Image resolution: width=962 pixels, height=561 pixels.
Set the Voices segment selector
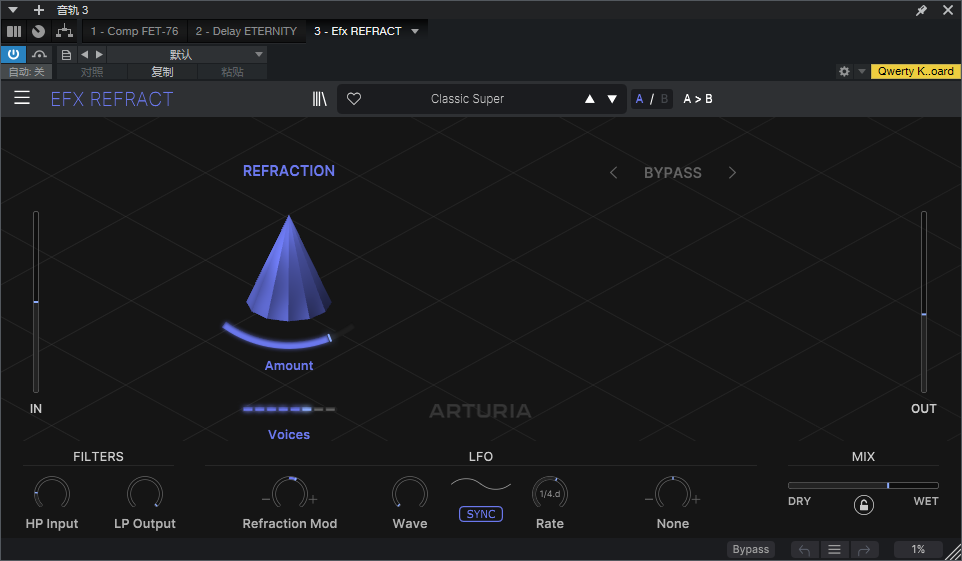pyautogui.click(x=289, y=409)
